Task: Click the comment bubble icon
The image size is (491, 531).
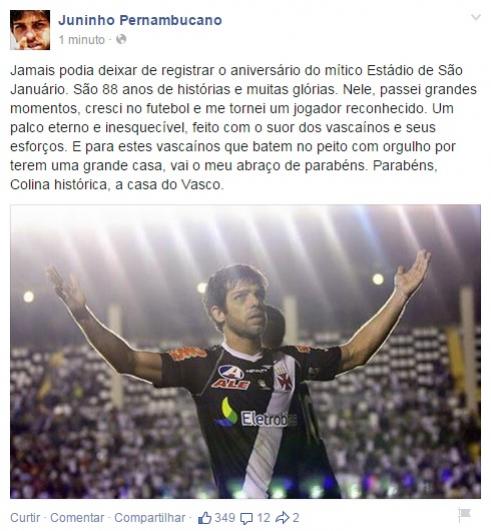Action: pyautogui.click(x=246, y=518)
